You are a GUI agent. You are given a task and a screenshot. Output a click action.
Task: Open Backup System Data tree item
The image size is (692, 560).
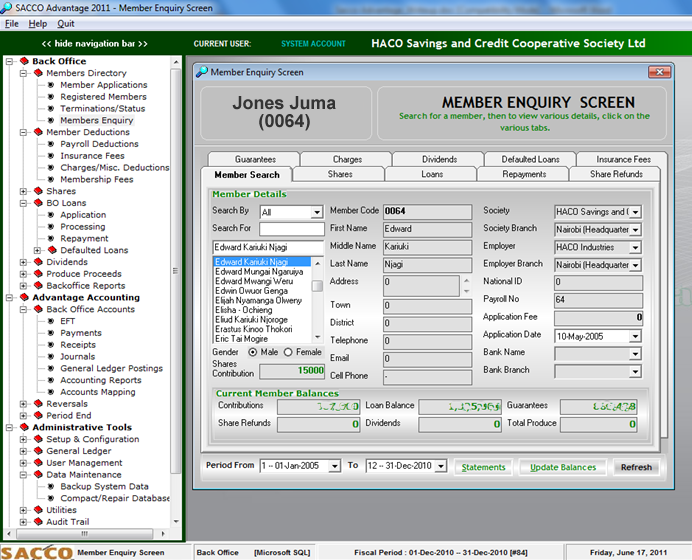[x=104, y=486]
